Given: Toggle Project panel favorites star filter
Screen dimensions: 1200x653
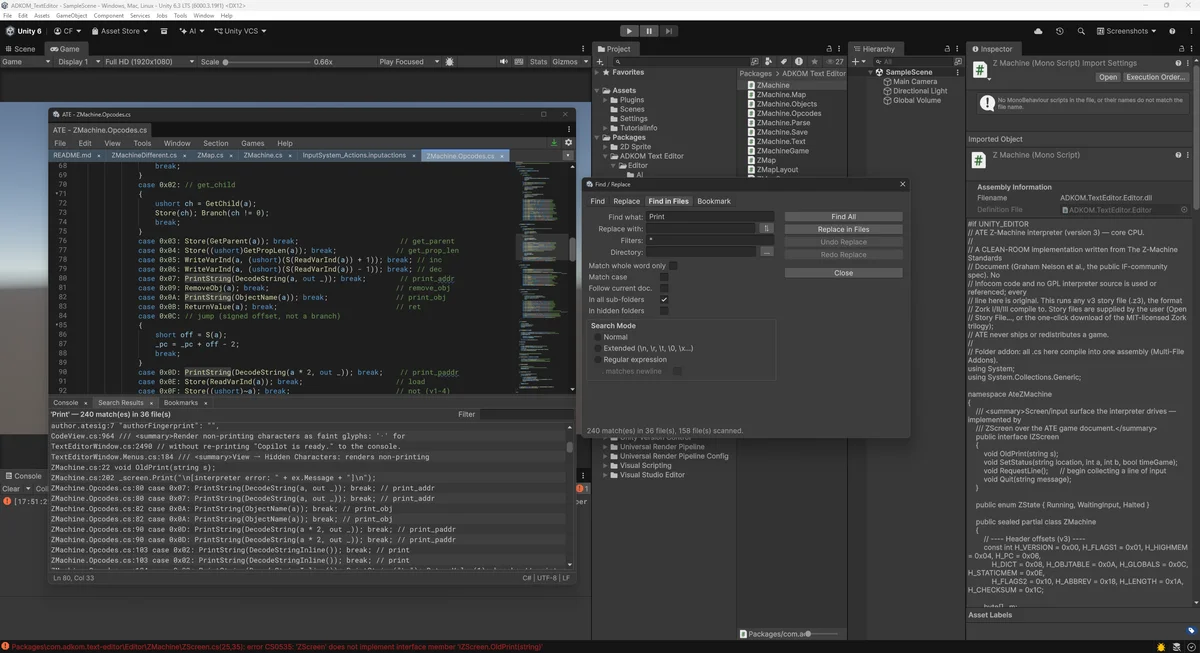Looking at the screenshot, I should (x=817, y=62).
